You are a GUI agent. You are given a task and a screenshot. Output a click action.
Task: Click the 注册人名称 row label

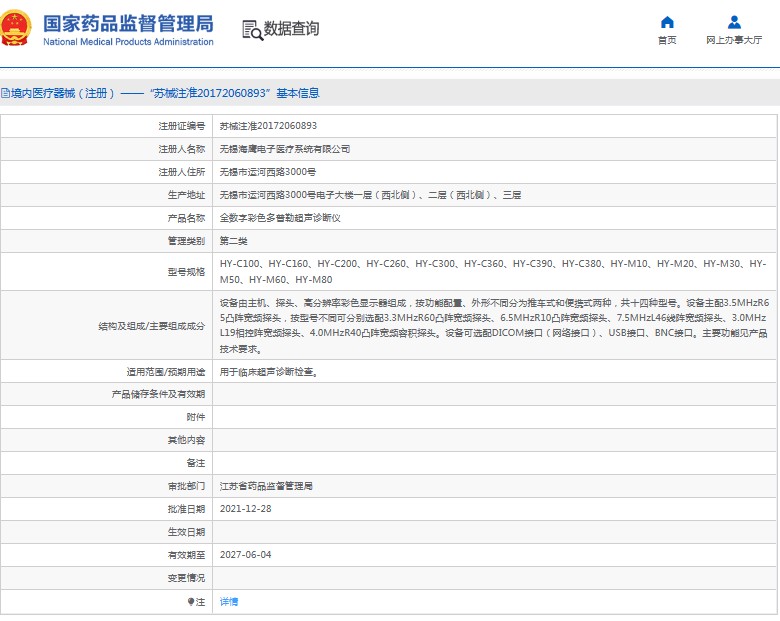point(182,149)
